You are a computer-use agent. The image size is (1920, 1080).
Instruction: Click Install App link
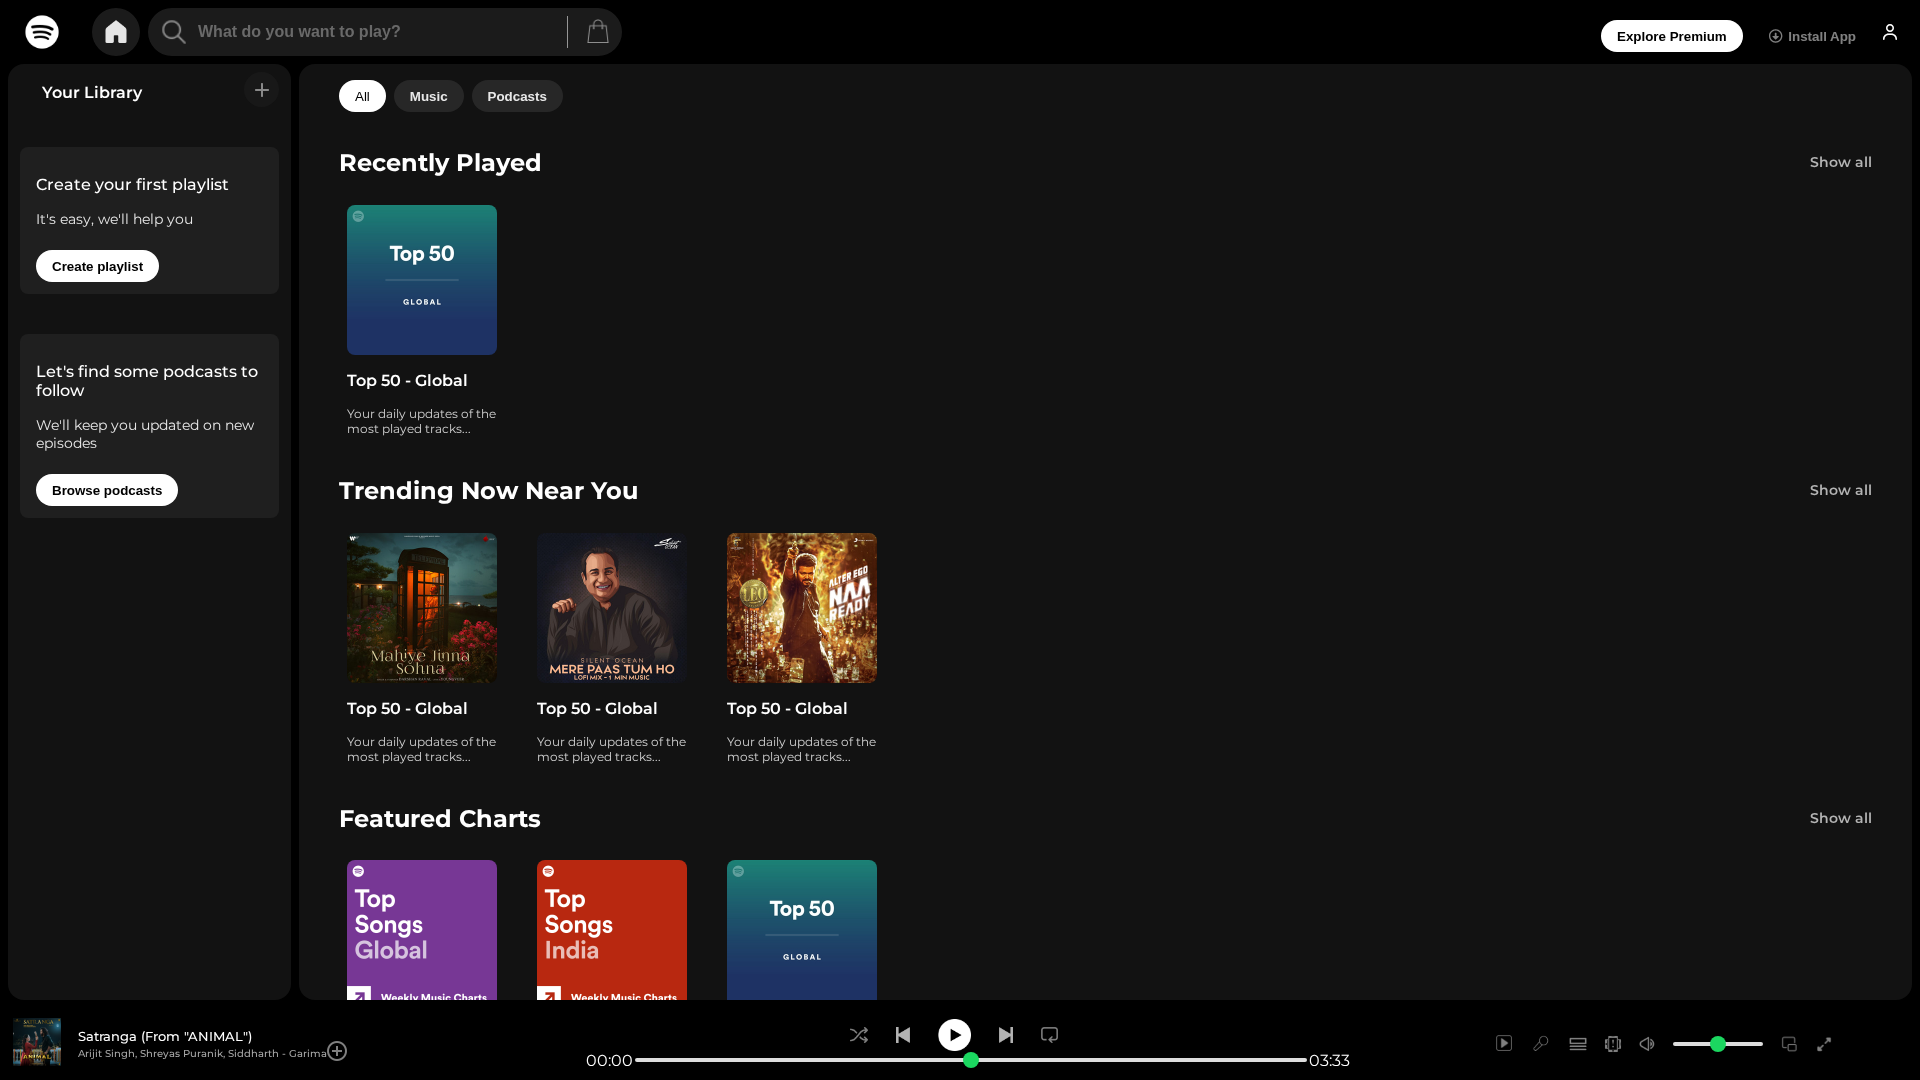coord(1812,36)
